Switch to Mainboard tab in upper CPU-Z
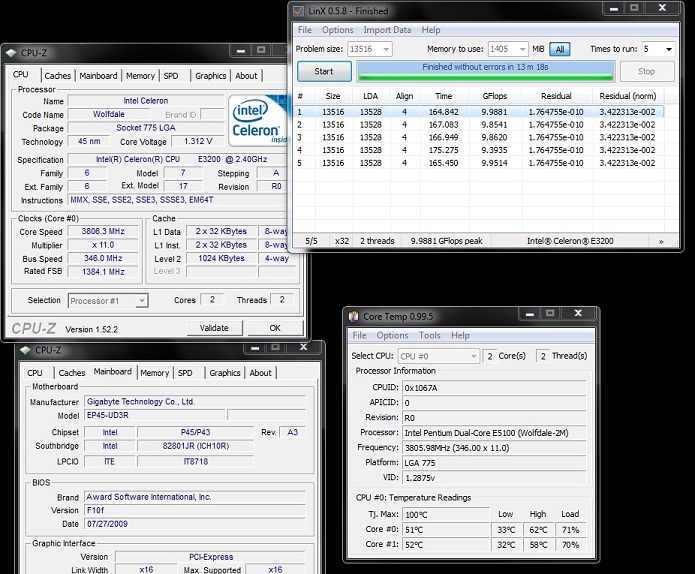Image resolution: width=695 pixels, height=574 pixels. [x=98, y=76]
